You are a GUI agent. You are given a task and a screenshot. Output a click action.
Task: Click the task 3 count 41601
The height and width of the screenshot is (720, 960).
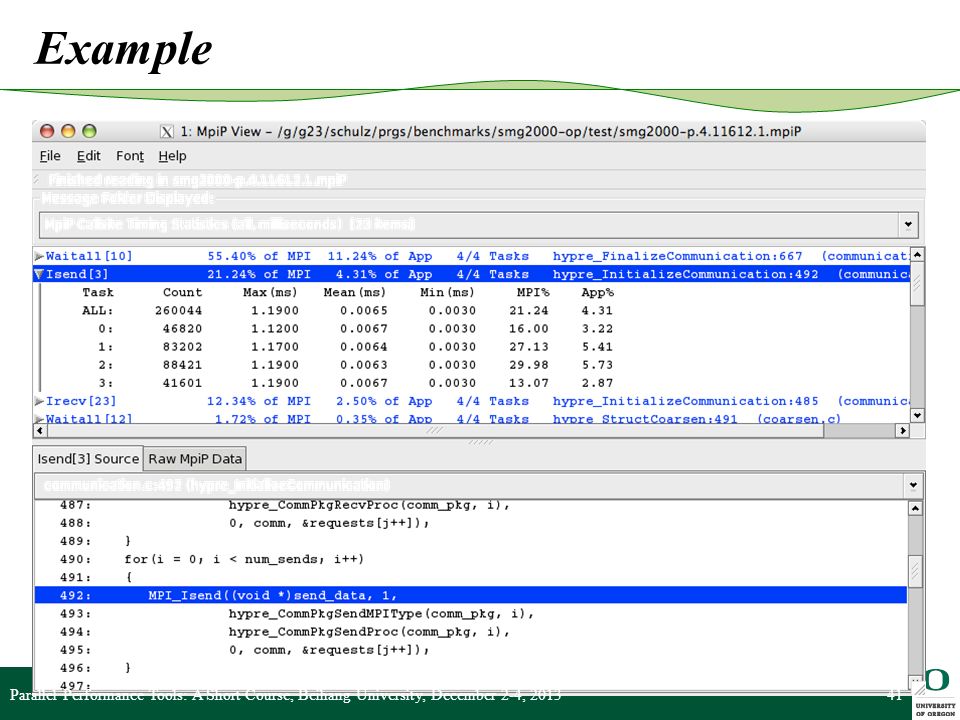182,383
